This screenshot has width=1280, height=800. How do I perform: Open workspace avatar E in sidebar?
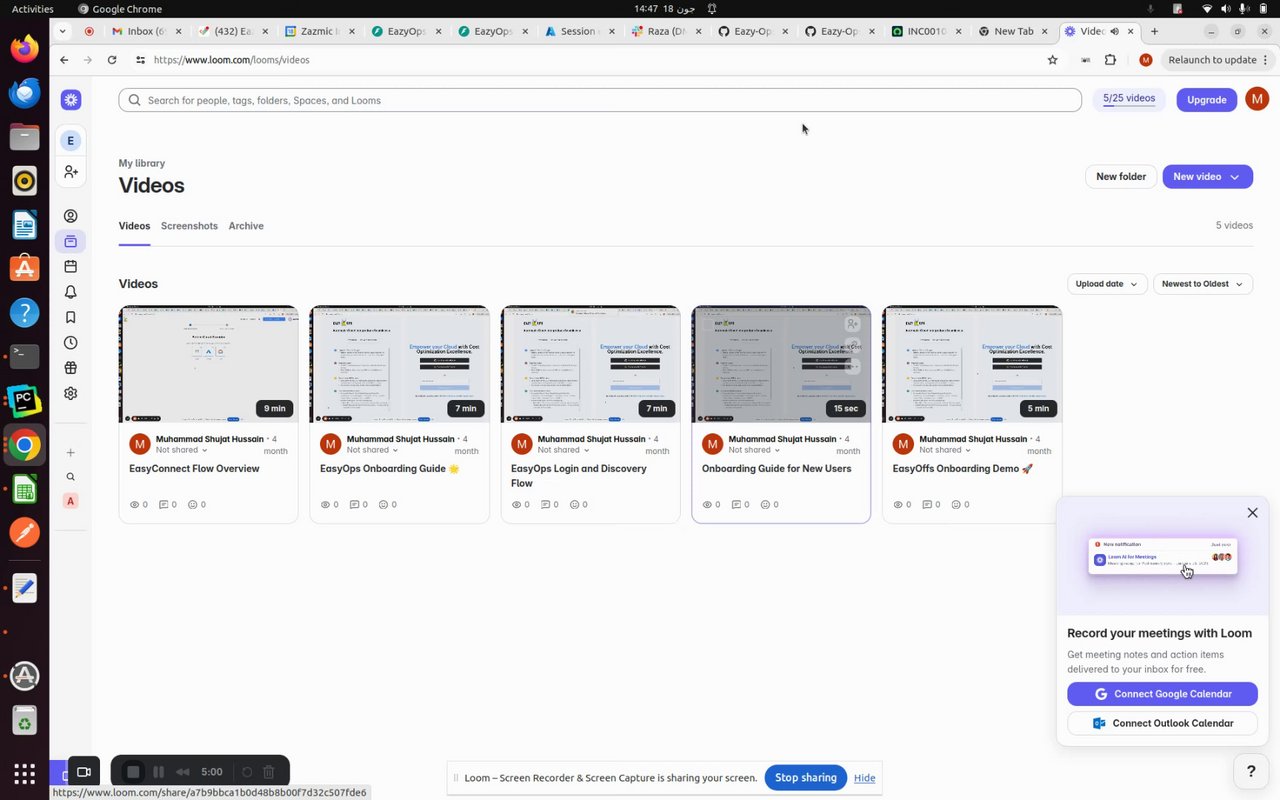(70, 140)
